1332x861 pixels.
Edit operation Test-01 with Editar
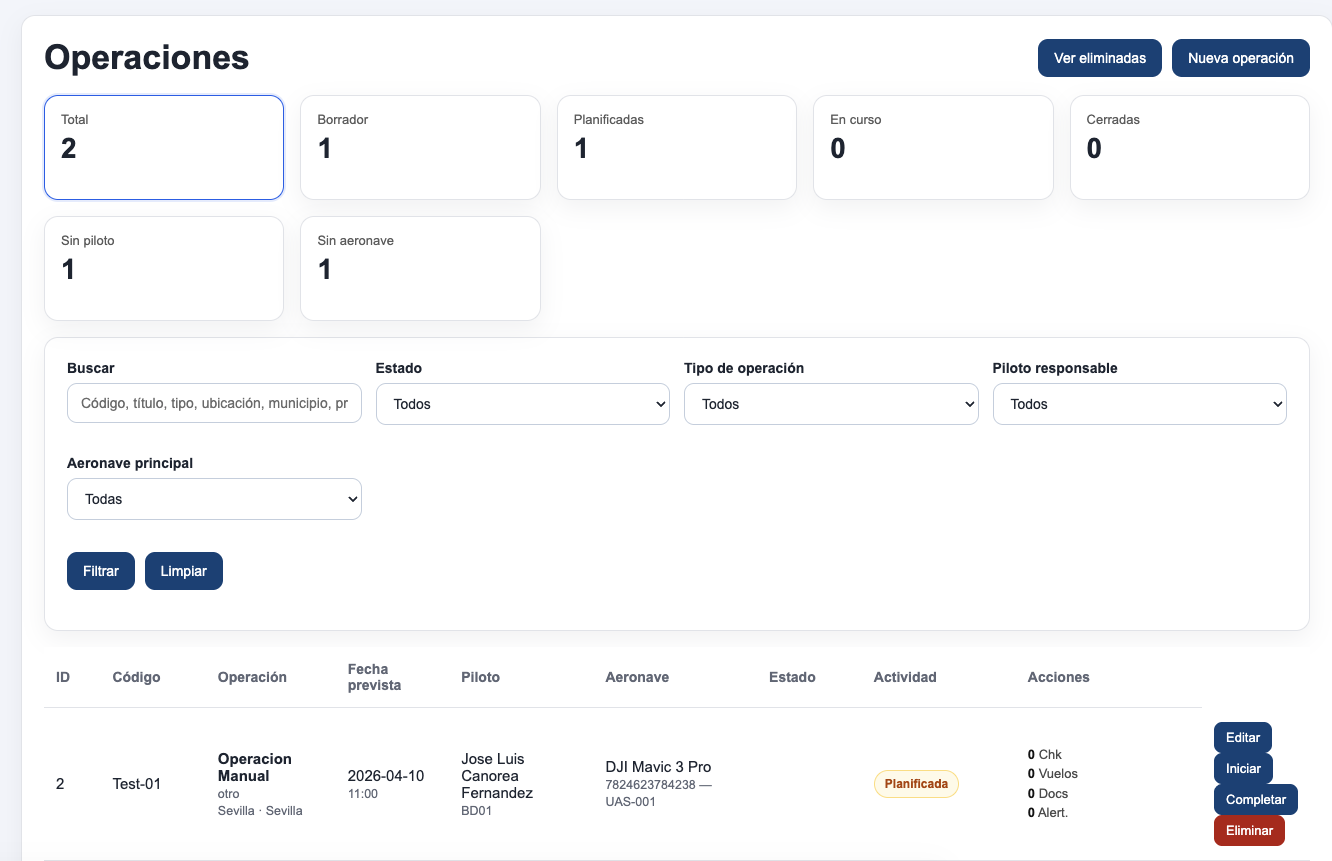pyautogui.click(x=1243, y=737)
